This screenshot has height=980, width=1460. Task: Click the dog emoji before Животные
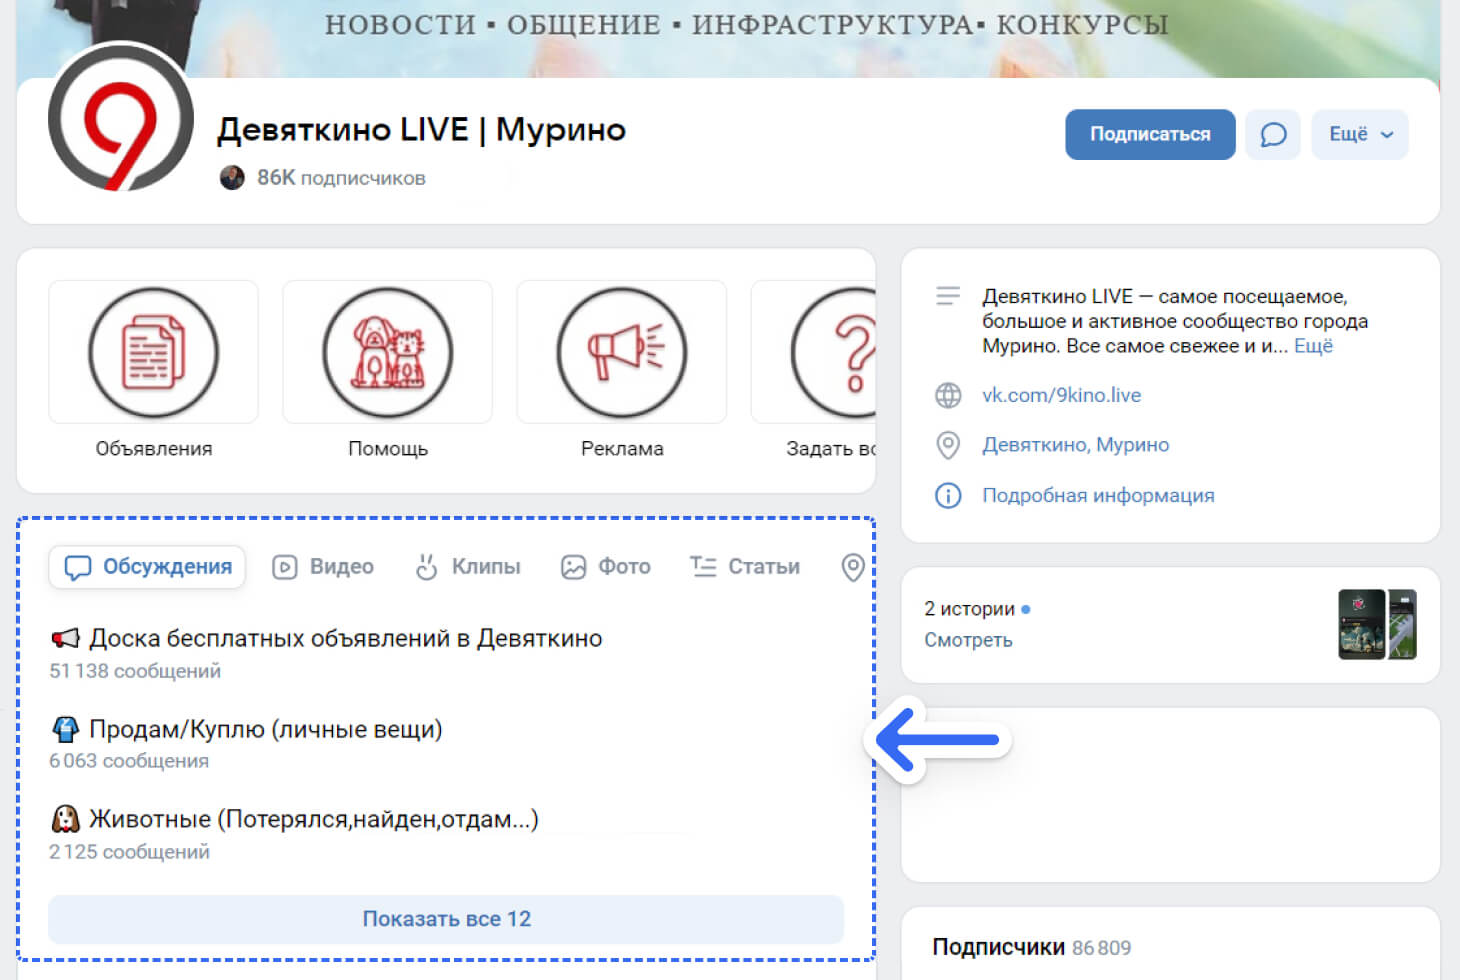click(x=65, y=819)
